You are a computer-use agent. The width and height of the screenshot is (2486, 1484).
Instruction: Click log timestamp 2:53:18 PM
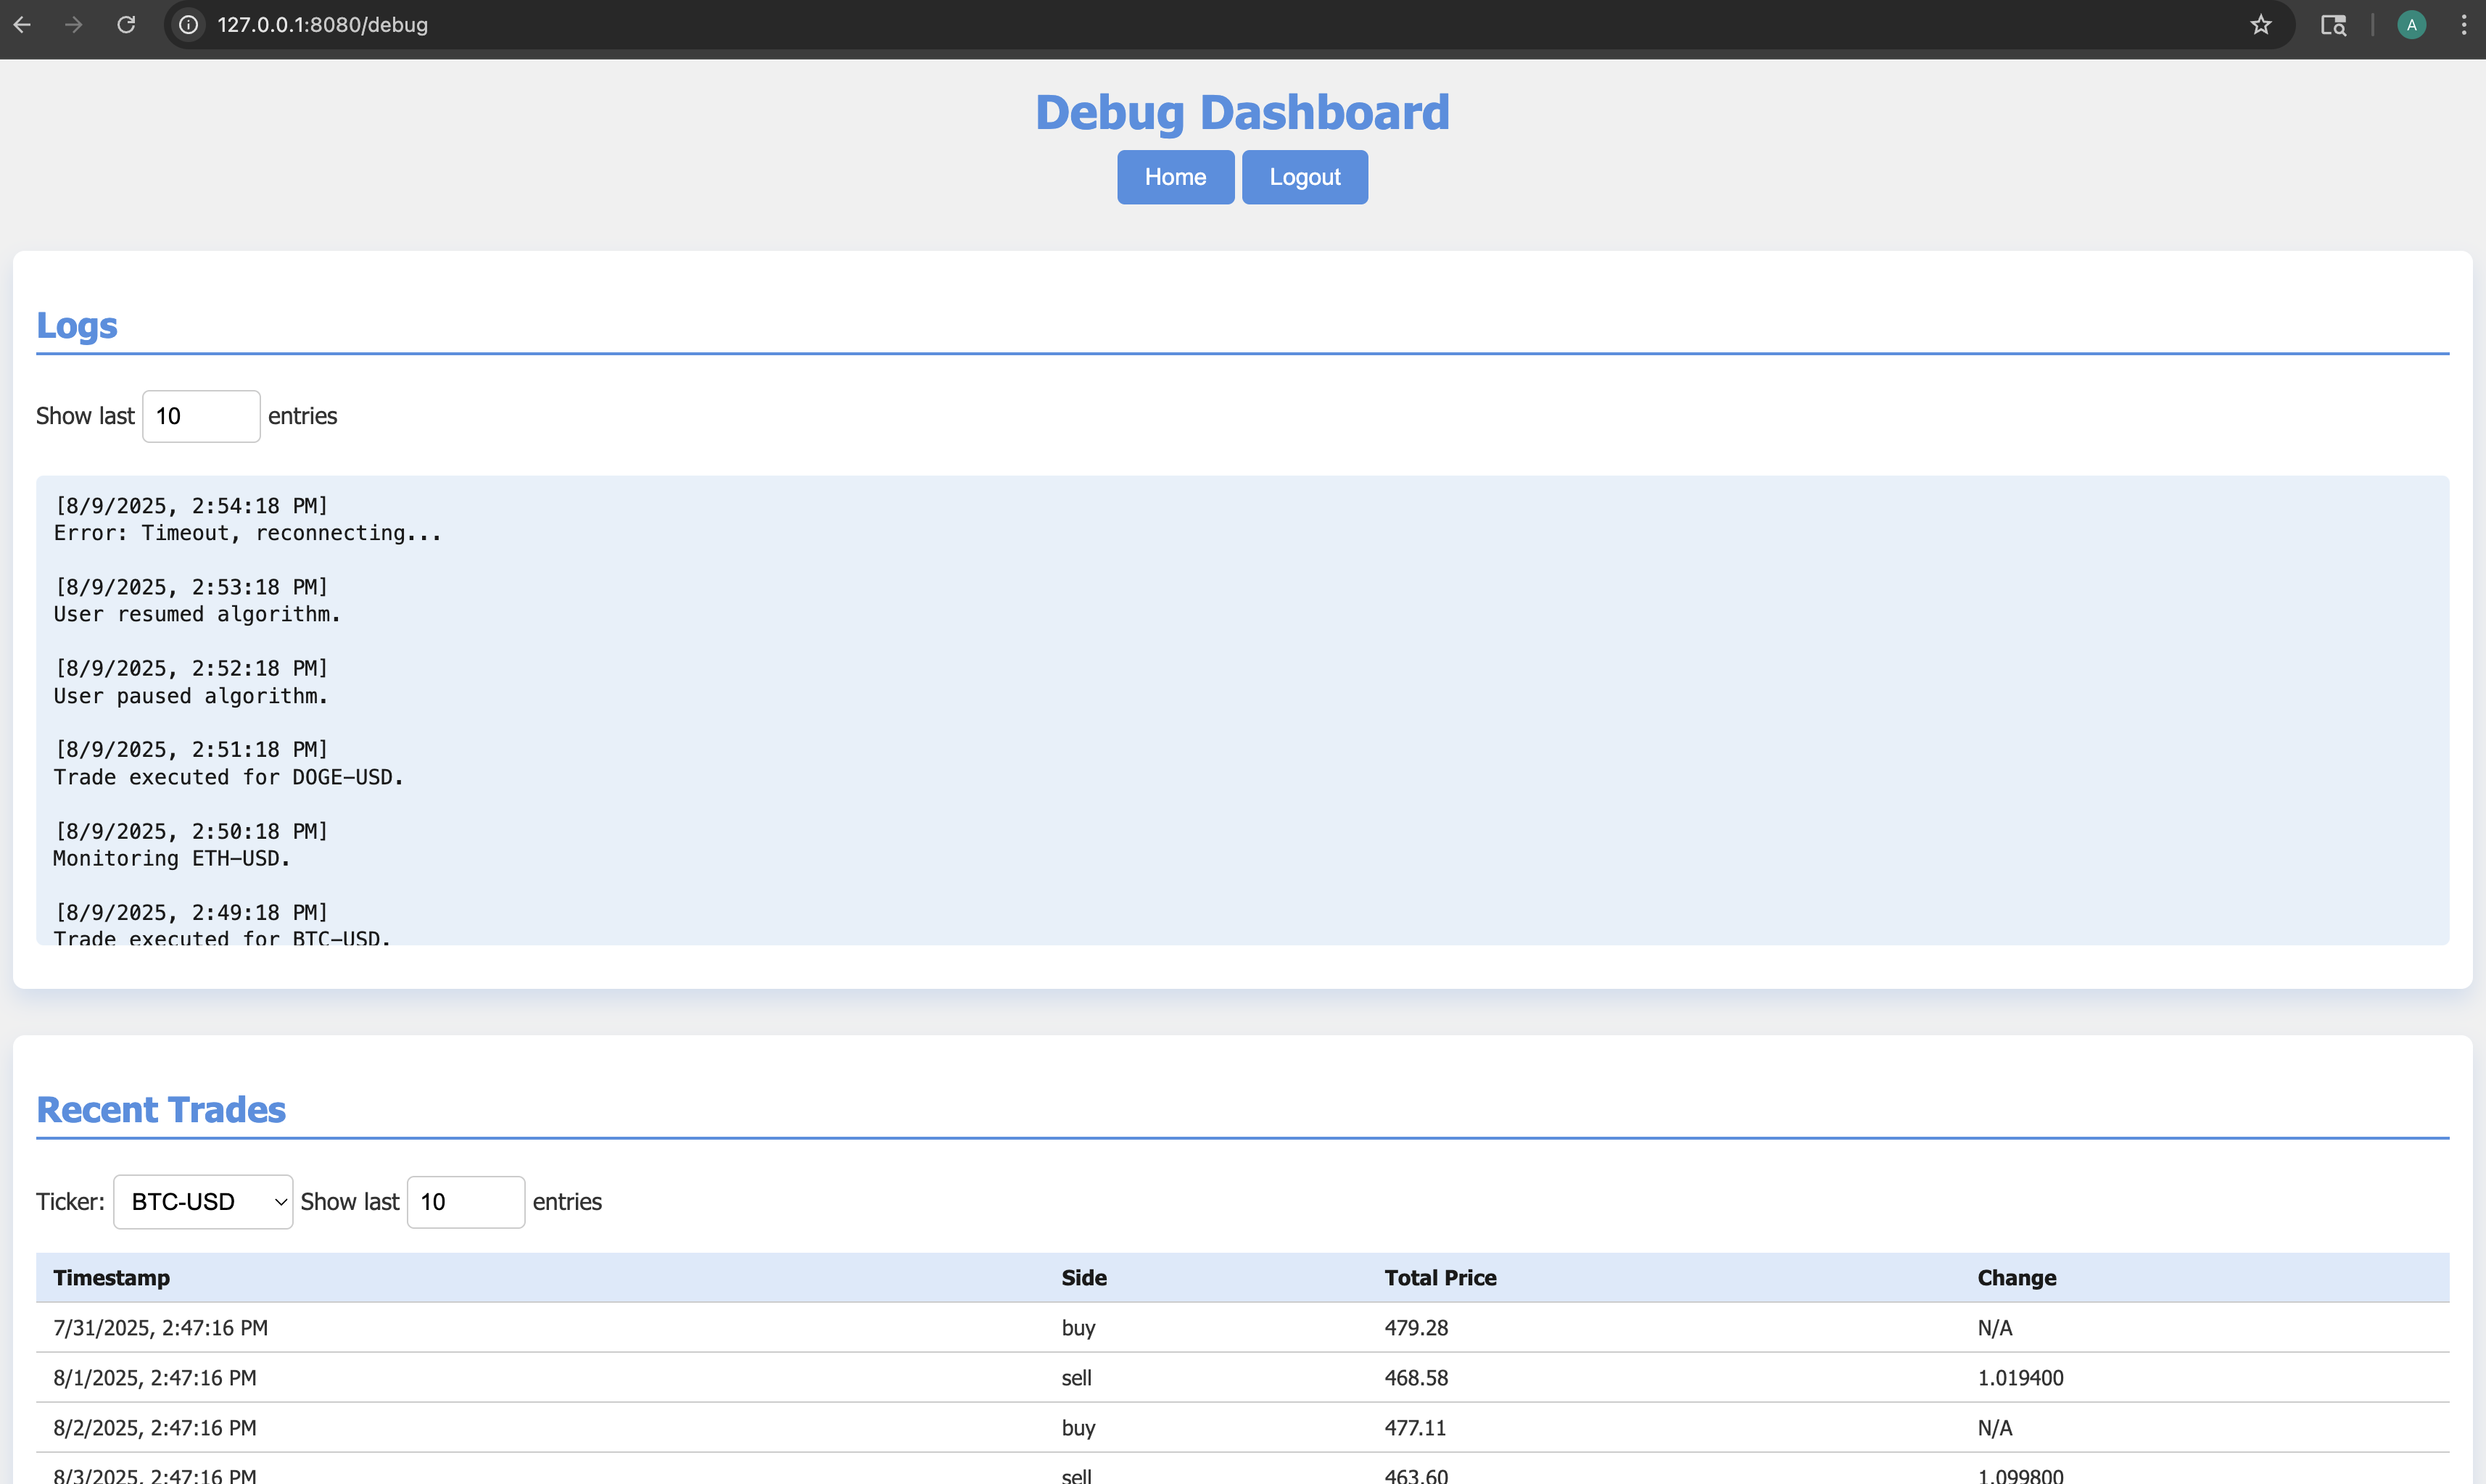coord(191,587)
